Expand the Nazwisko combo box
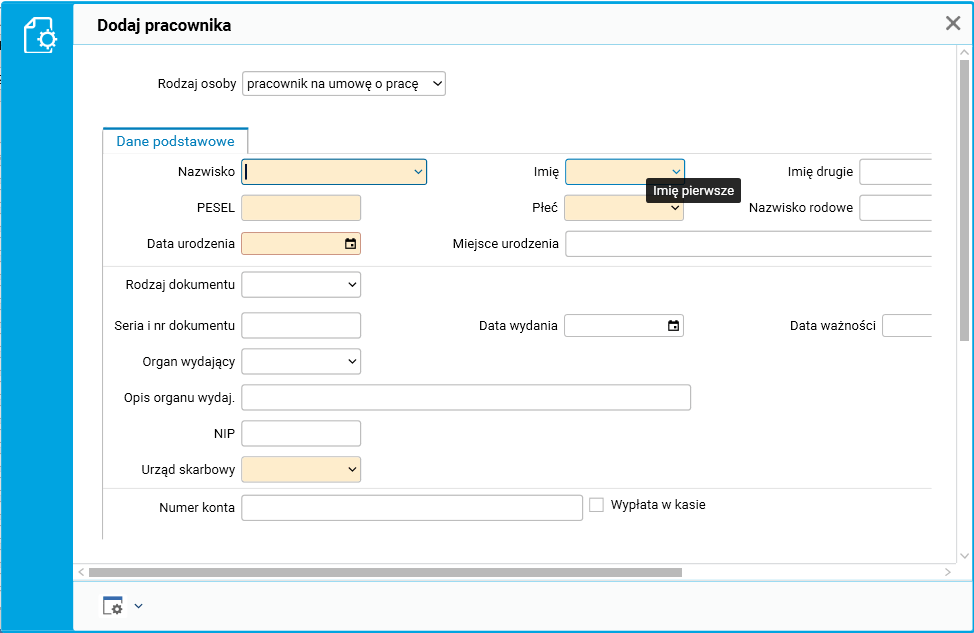 coord(418,172)
